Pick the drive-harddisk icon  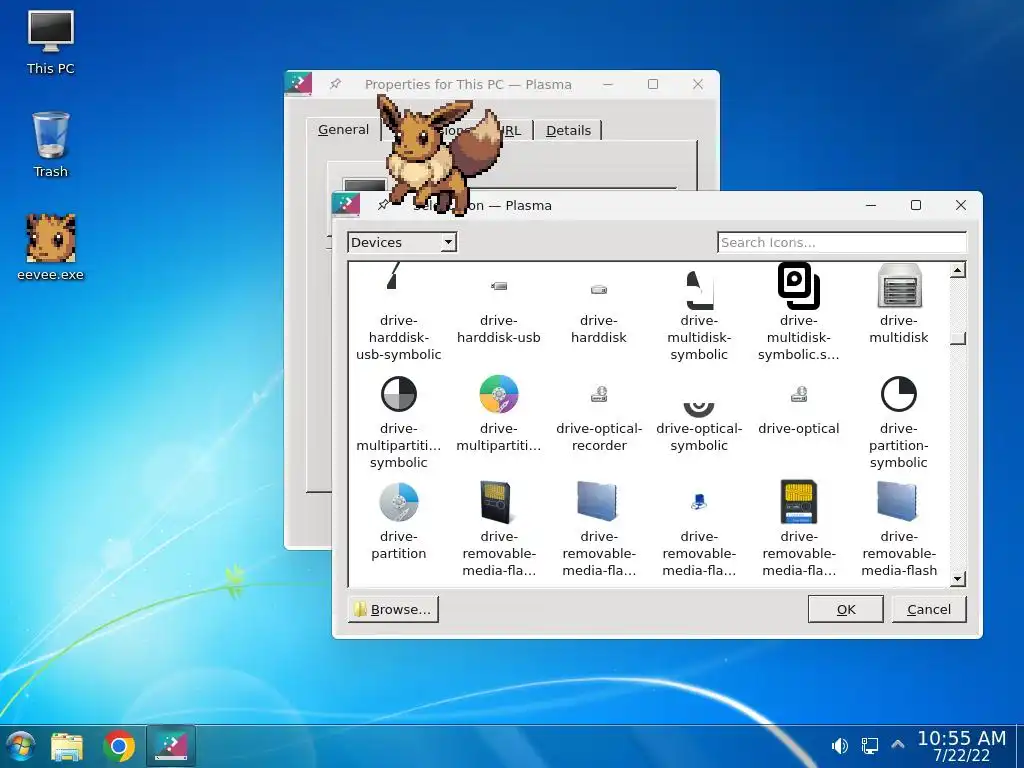(x=599, y=312)
